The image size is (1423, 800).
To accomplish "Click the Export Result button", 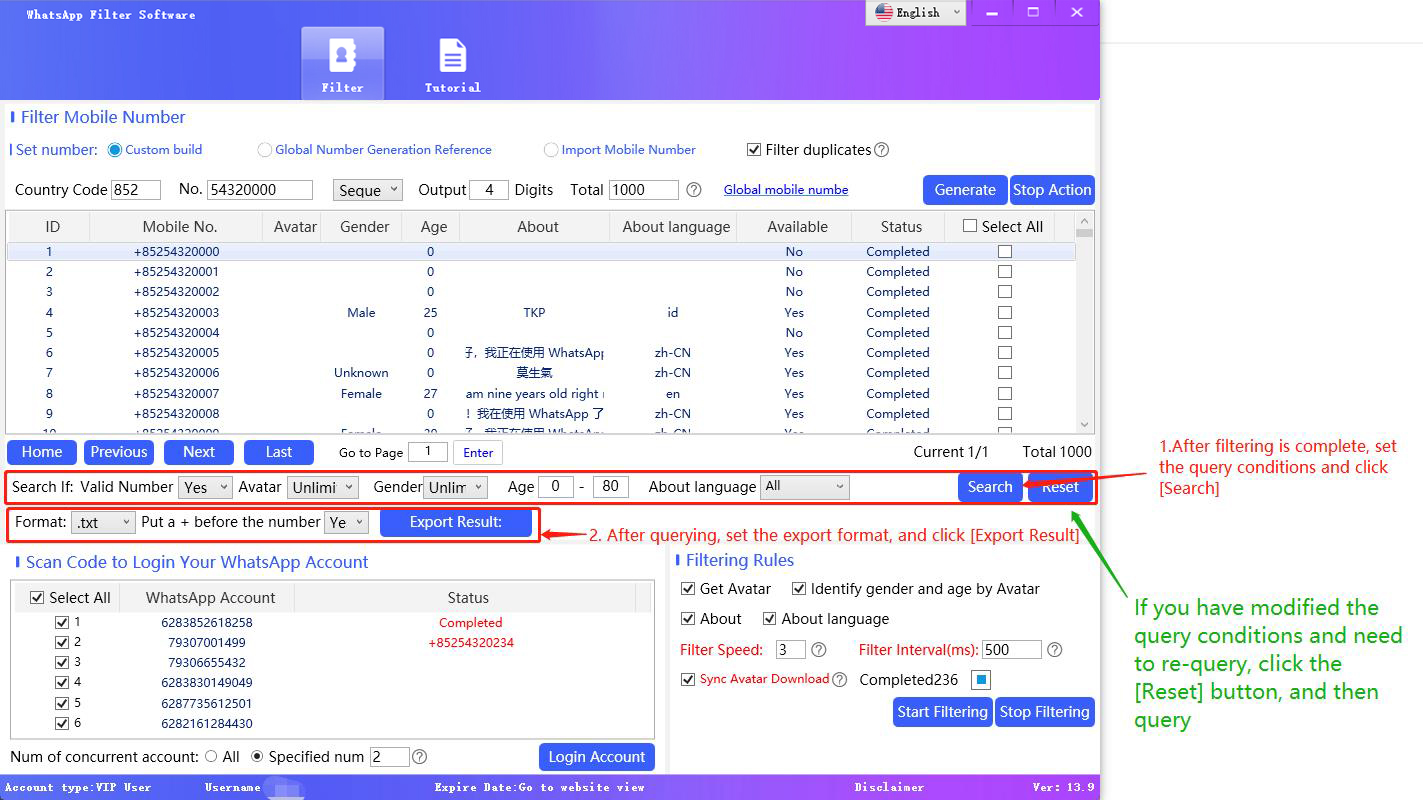I will point(456,522).
